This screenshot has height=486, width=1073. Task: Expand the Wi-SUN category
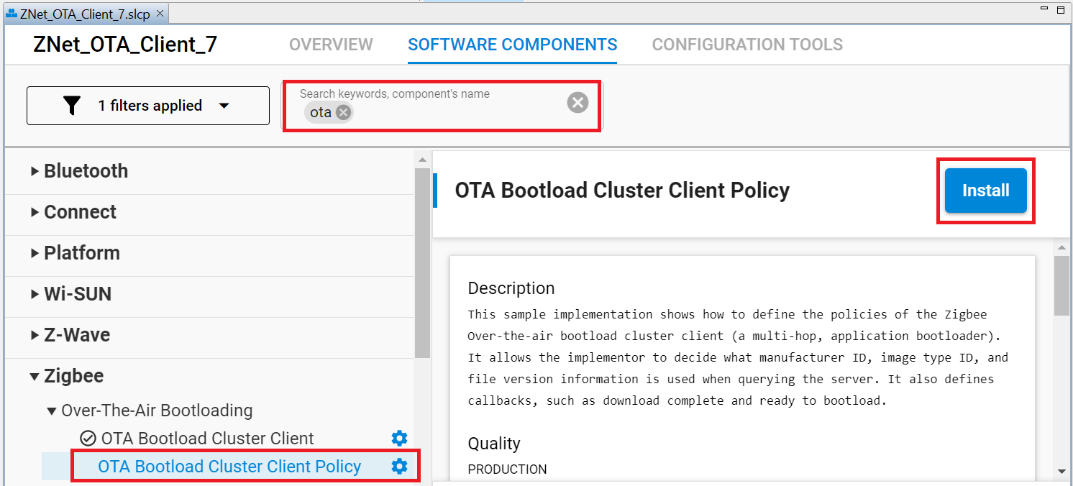coord(35,294)
